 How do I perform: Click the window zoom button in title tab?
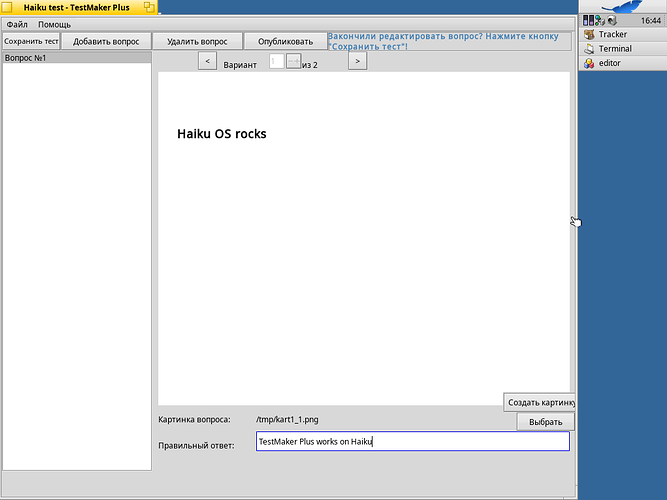[149, 7]
